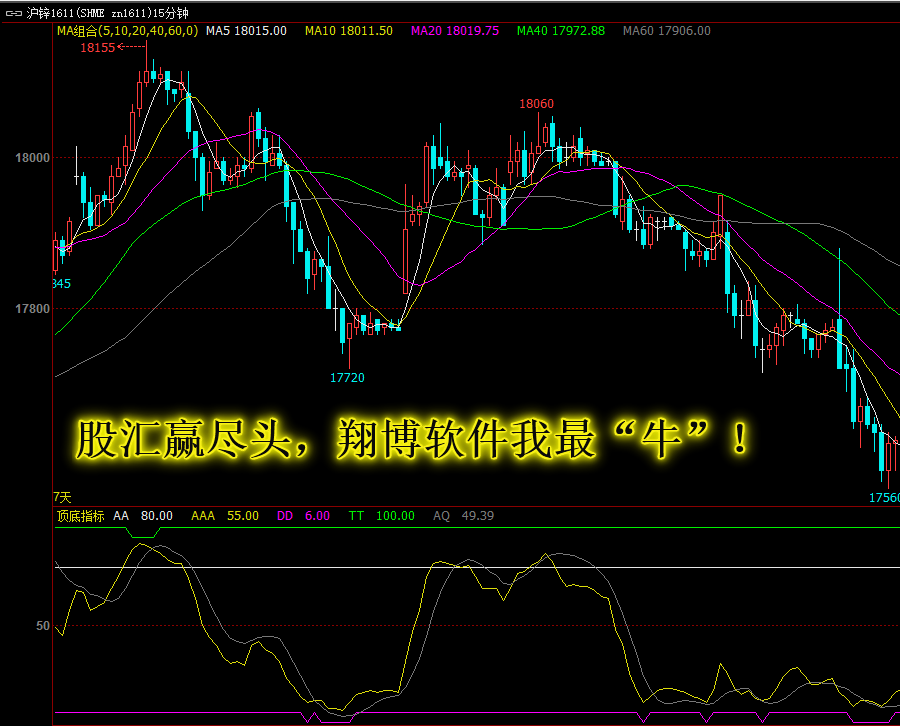Screen dimensions: 900x726
Task: Click the yellow MA10 18011.50 legend label
Action: 349,31
